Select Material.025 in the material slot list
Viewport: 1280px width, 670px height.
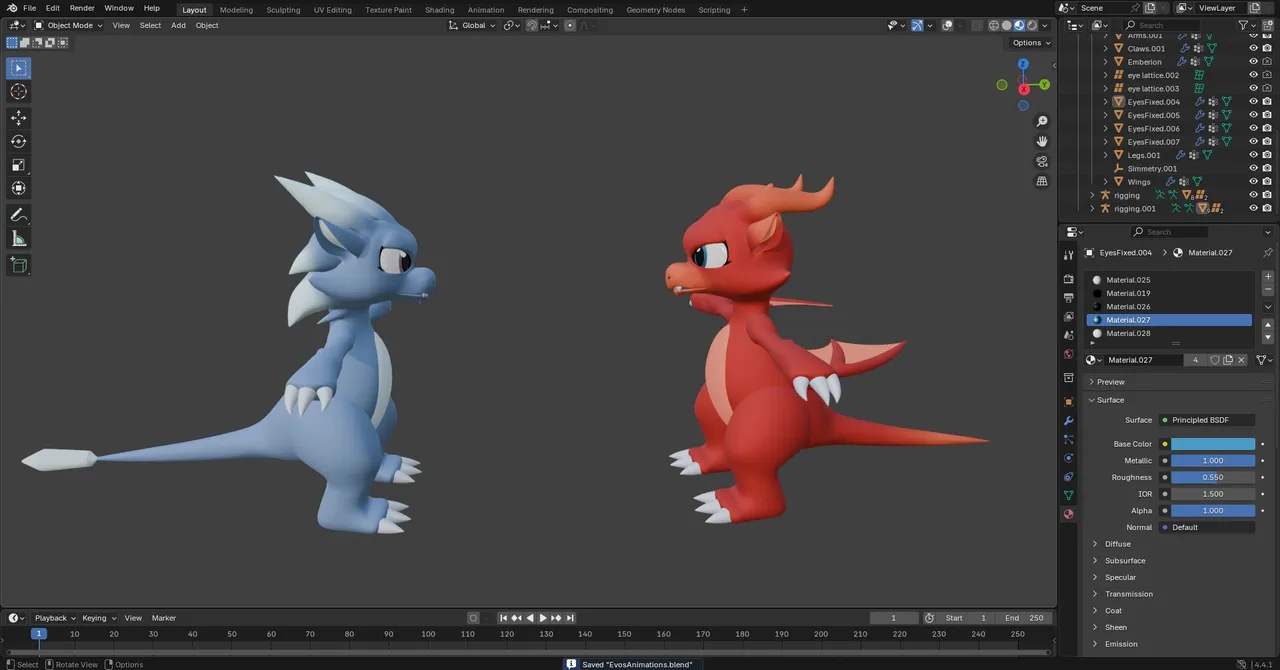pyautogui.click(x=1169, y=280)
